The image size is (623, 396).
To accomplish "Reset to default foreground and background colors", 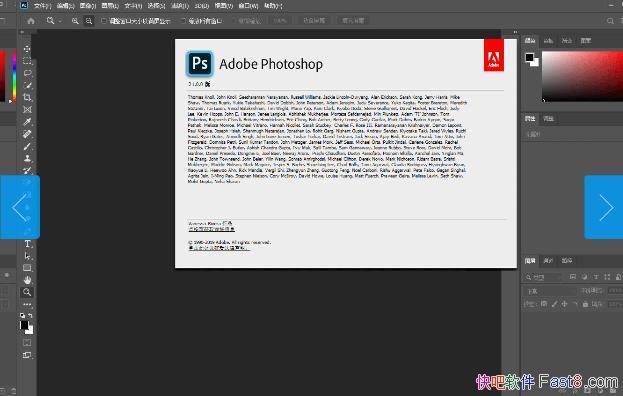I will [x=22, y=315].
